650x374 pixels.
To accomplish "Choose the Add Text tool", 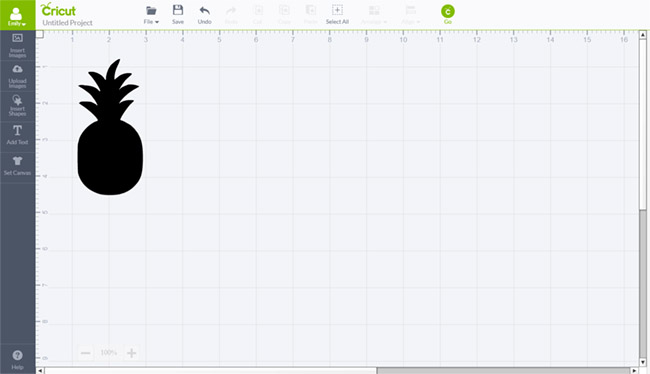I will pyautogui.click(x=17, y=135).
